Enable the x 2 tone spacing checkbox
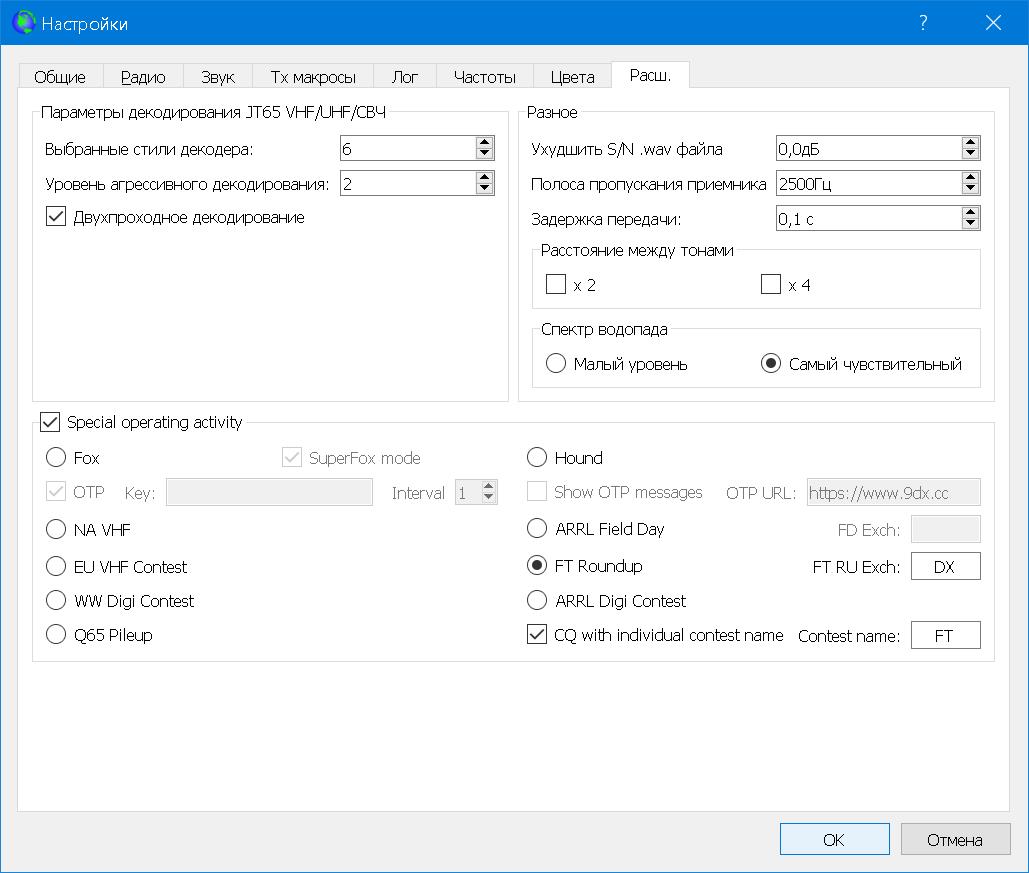 pos(556,285)
